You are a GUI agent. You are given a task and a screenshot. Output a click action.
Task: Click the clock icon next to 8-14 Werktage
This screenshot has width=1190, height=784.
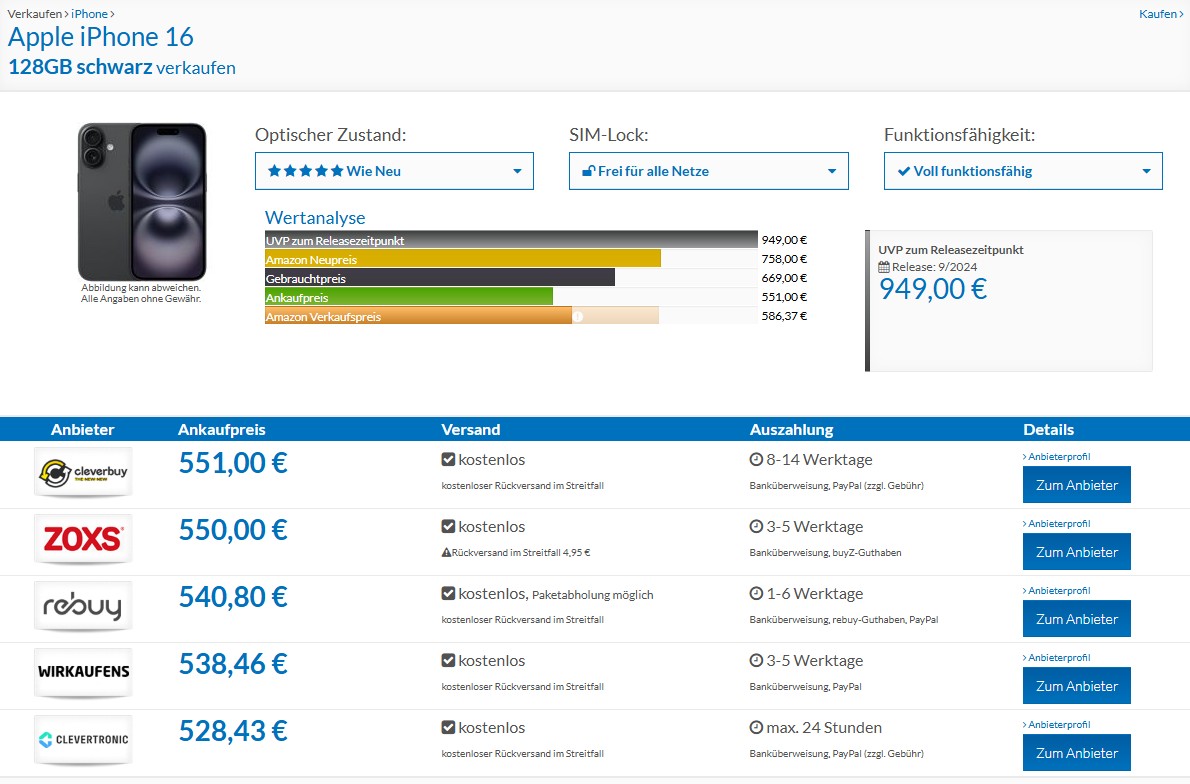756,459
